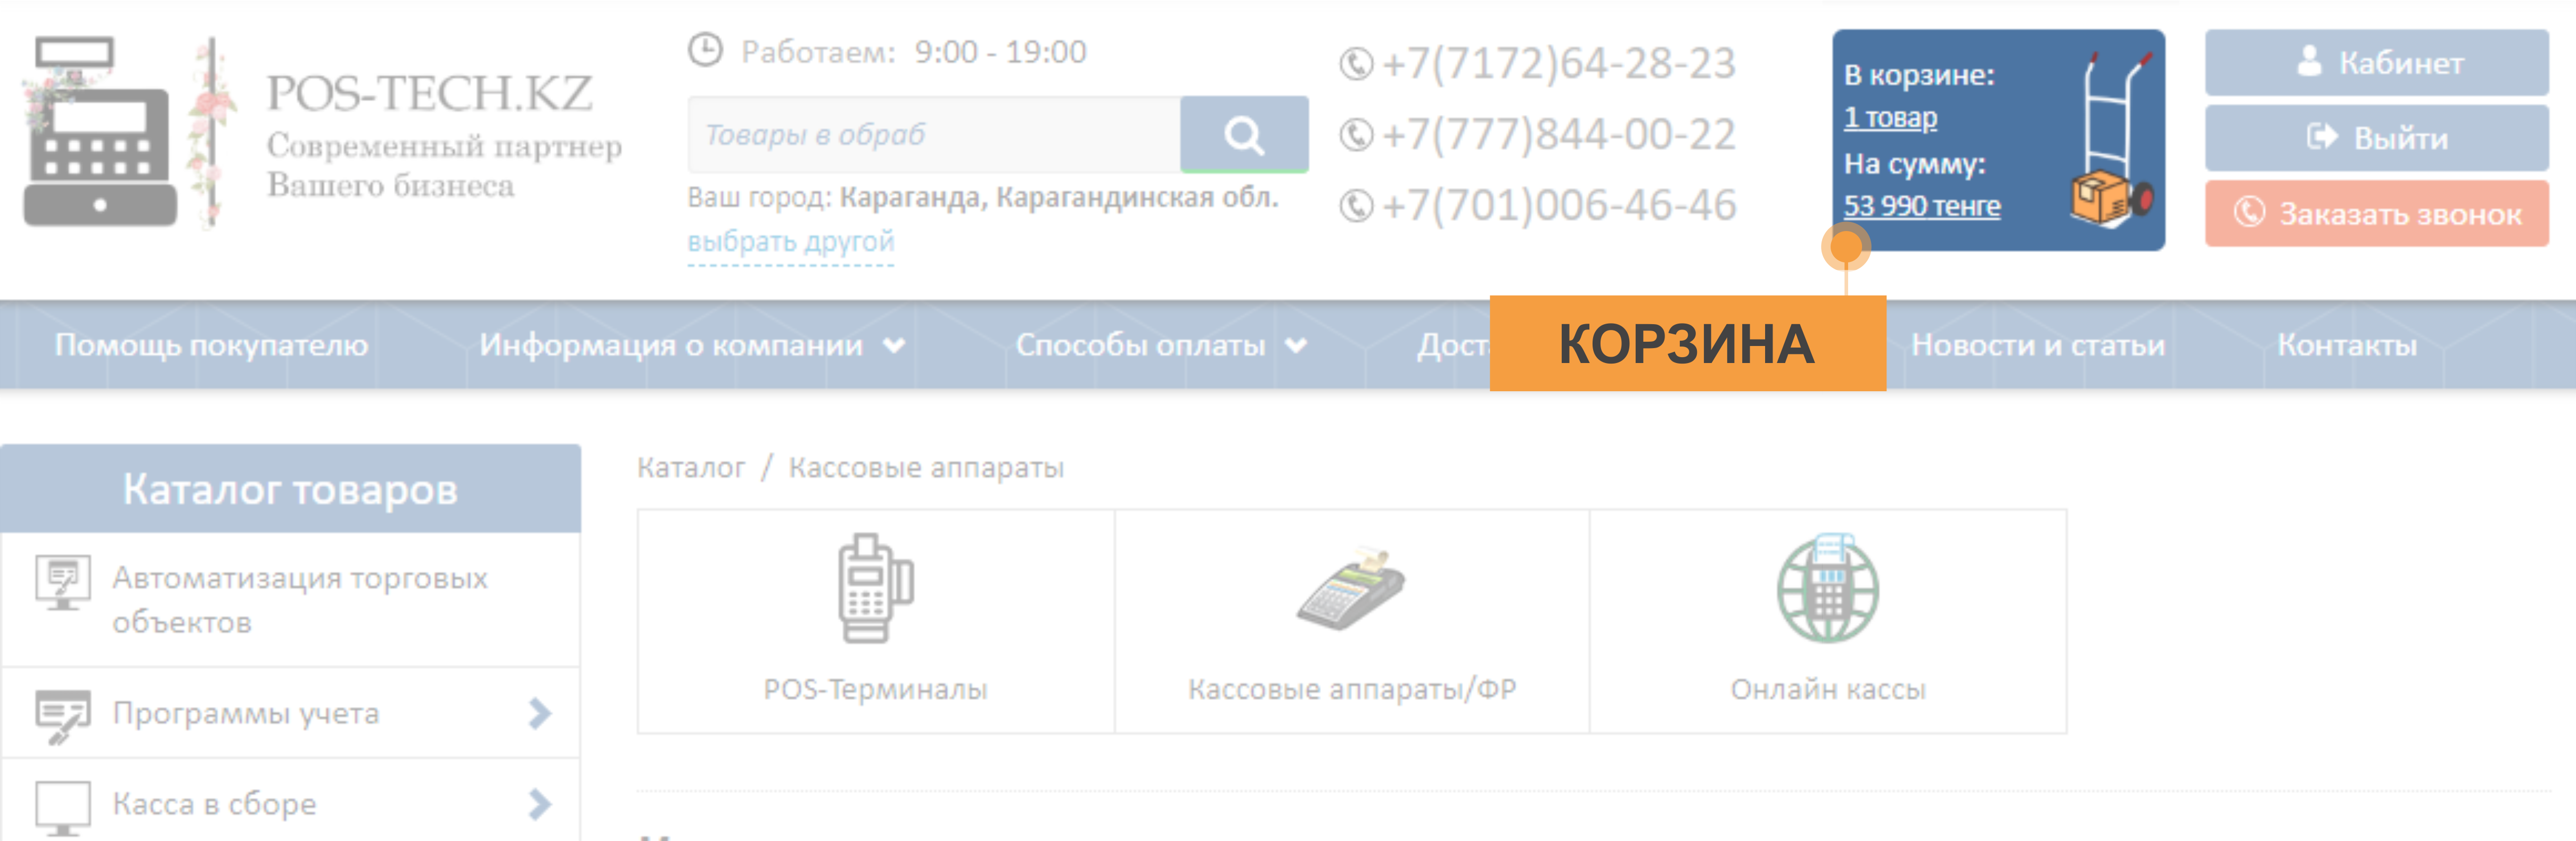Open Помощь покупателю menu item
The height and width of the screenshot is (841, 2576).
pos(211,345)
